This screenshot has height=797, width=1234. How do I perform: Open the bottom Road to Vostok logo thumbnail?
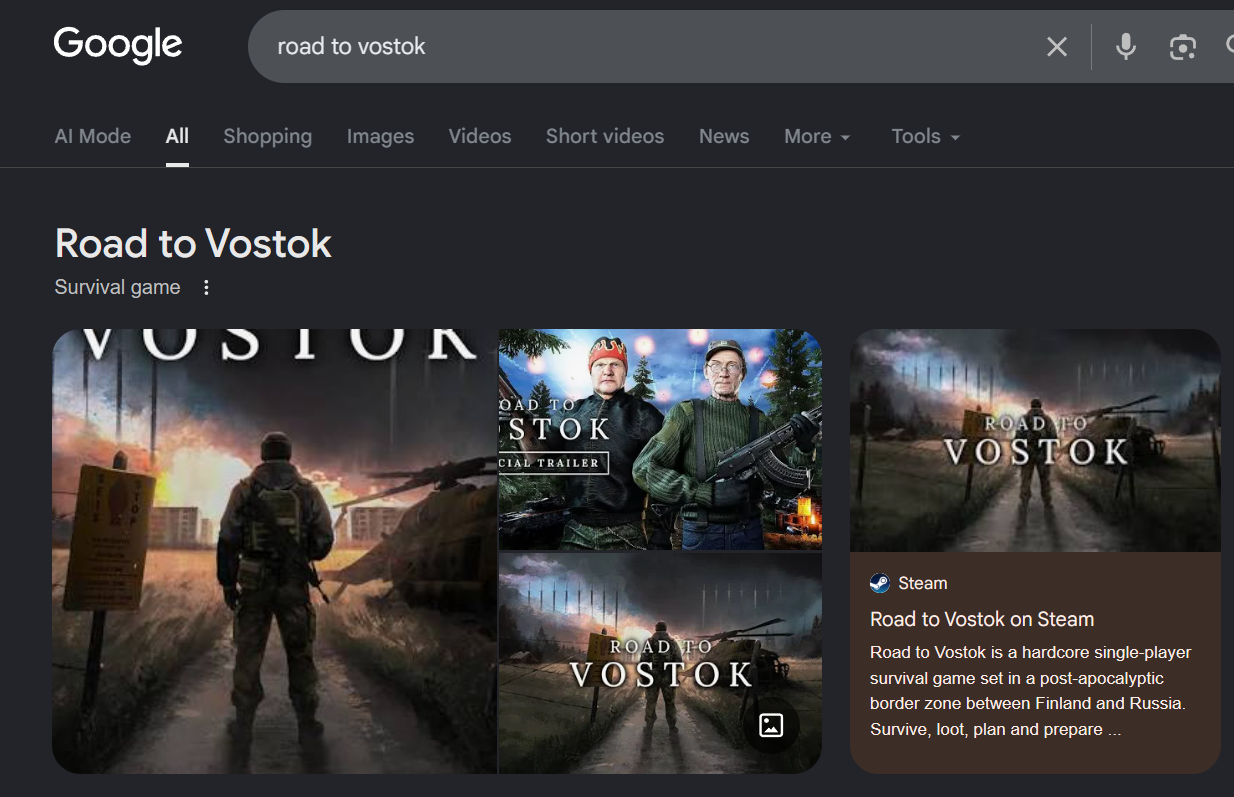tap(660, 664)
